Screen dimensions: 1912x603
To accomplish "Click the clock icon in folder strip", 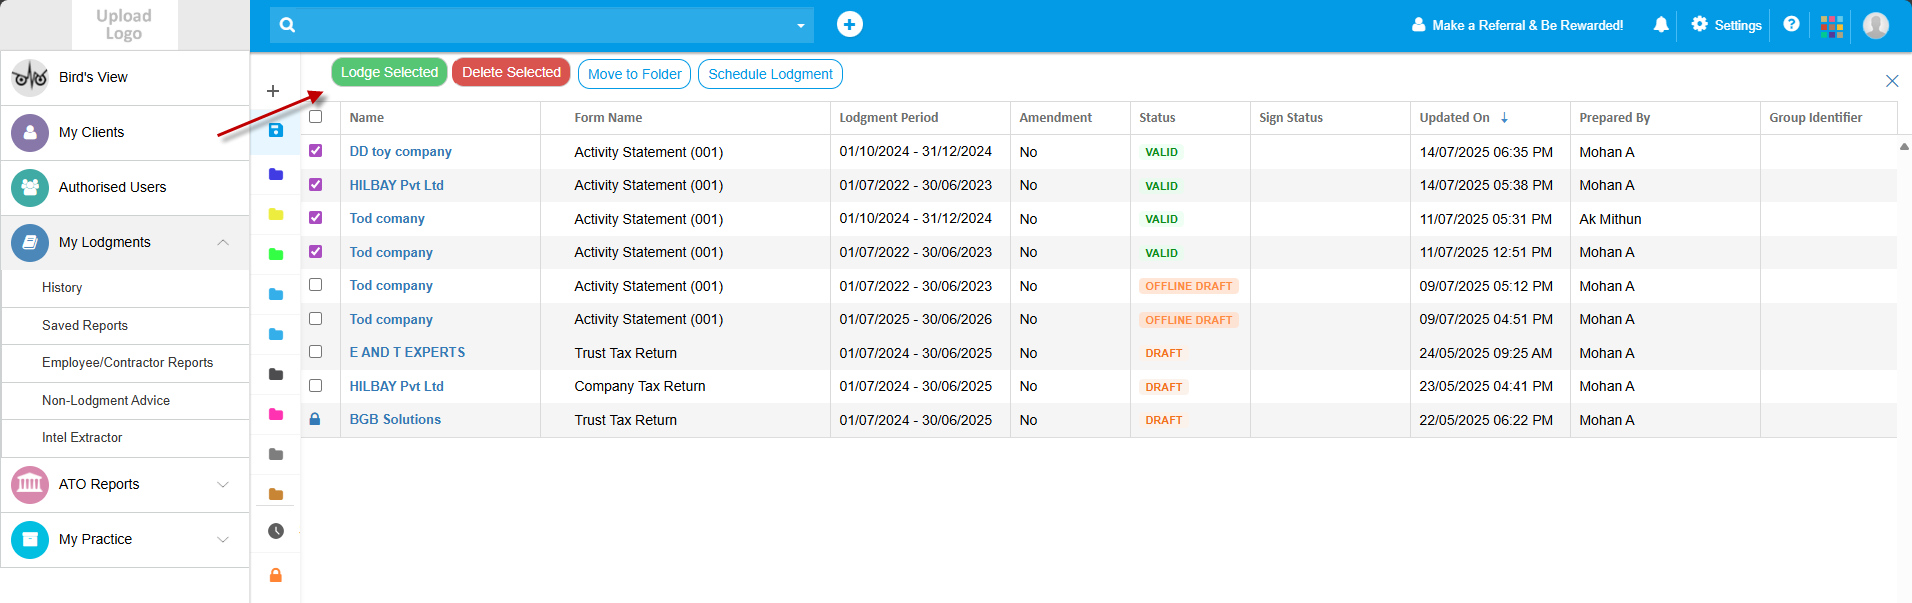I will click(276, 531).
